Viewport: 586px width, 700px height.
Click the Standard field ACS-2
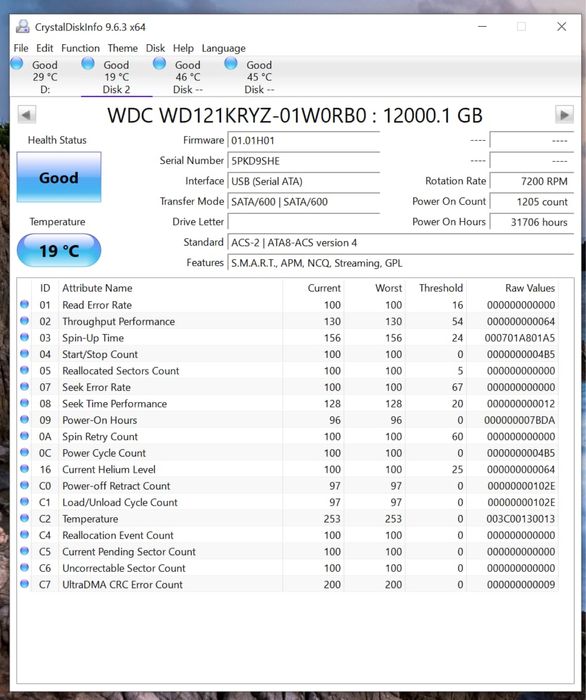pyautogui.click(x=400, y=242)
